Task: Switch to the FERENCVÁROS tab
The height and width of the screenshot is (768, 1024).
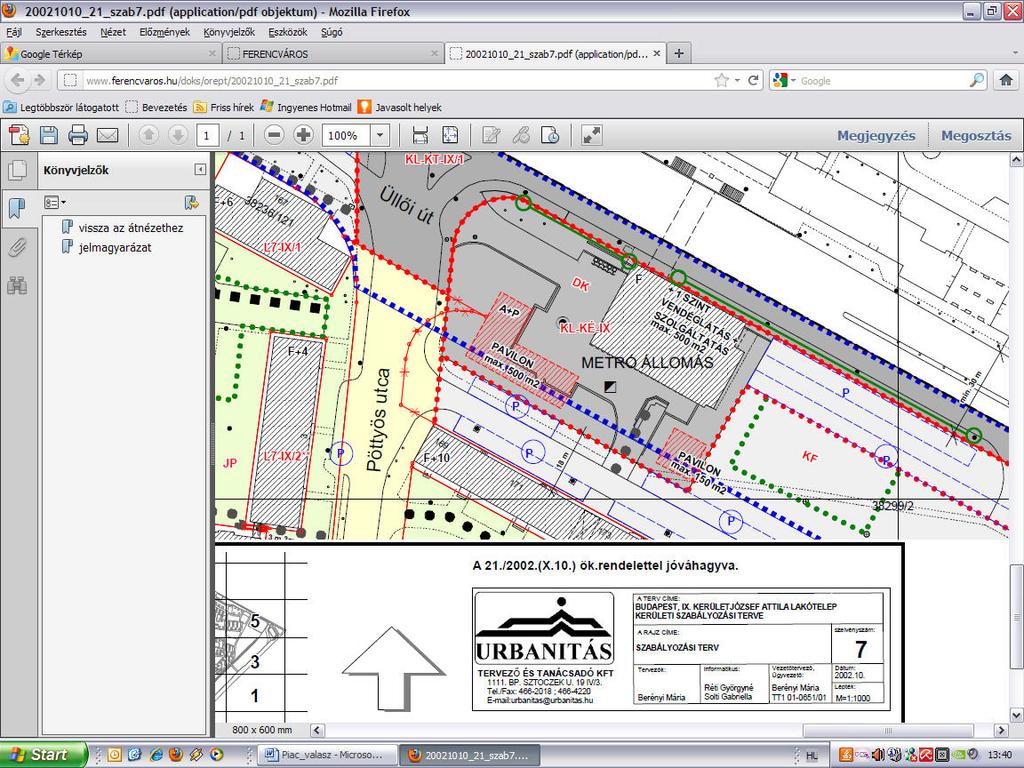Action: pos(332,54)
